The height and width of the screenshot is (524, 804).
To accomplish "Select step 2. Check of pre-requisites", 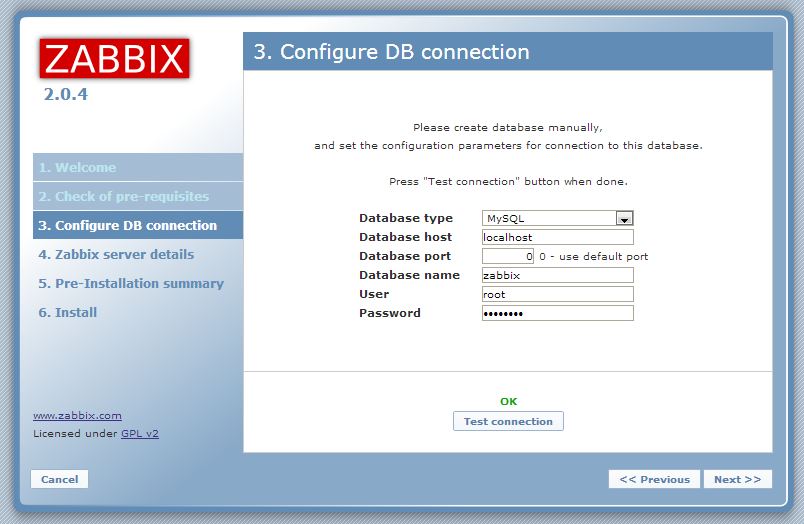I will pyautogui.click(x=138, y=196).
